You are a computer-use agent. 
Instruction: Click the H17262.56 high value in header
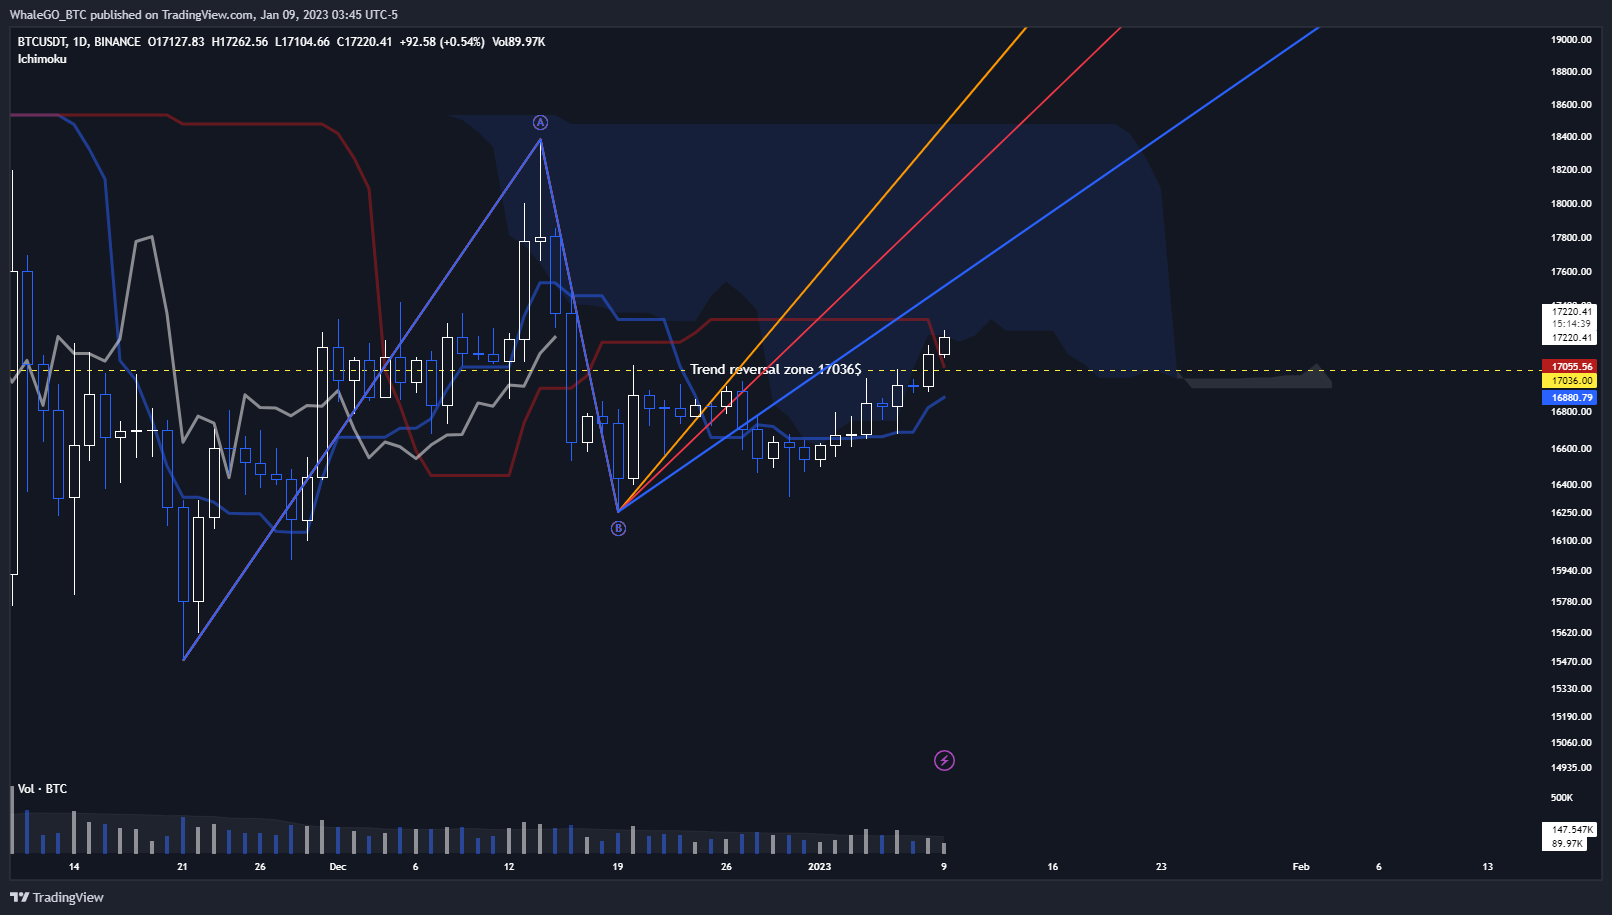point(240,42)
